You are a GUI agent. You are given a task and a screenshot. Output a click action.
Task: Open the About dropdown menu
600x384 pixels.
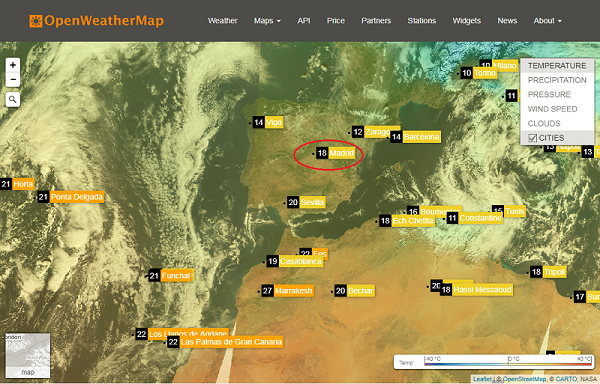pyautogui.click(x=548, y=21)
